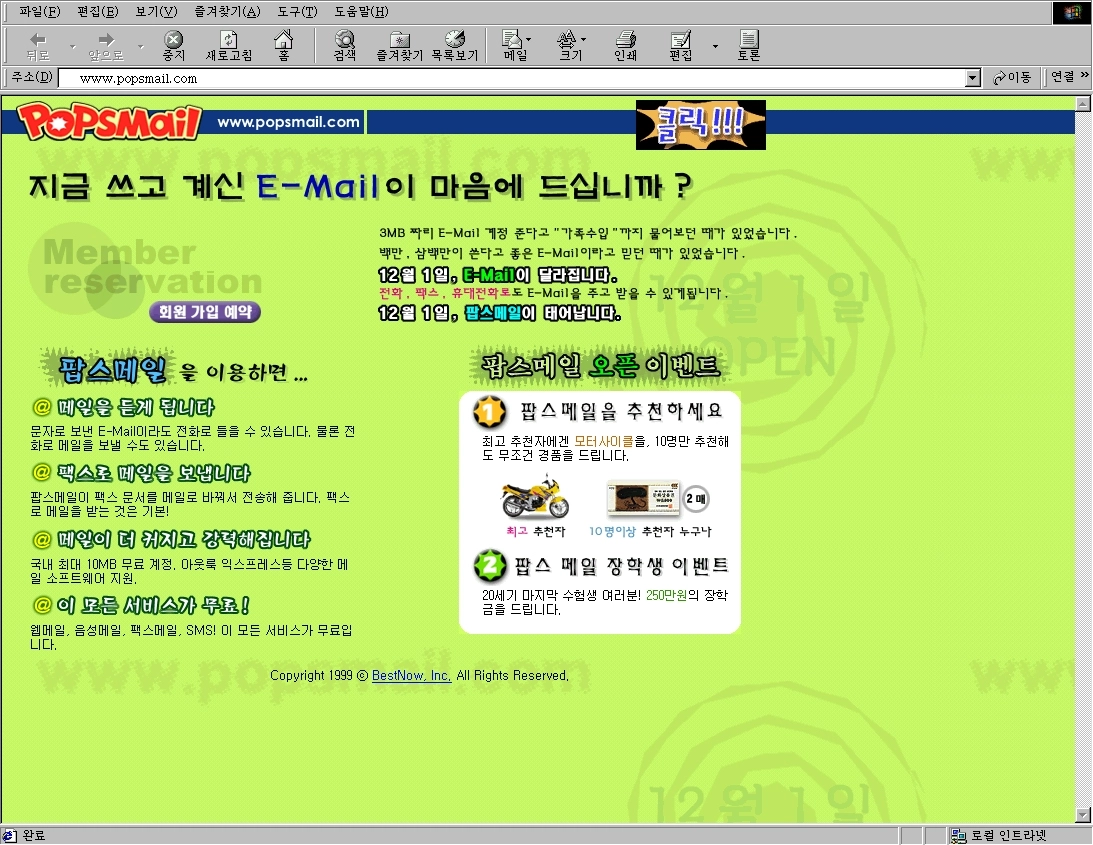Click the 팝스 메일 장학생 이벤트 heading
The width and height of the screenshot is (1093, 845).
[621, 565]
